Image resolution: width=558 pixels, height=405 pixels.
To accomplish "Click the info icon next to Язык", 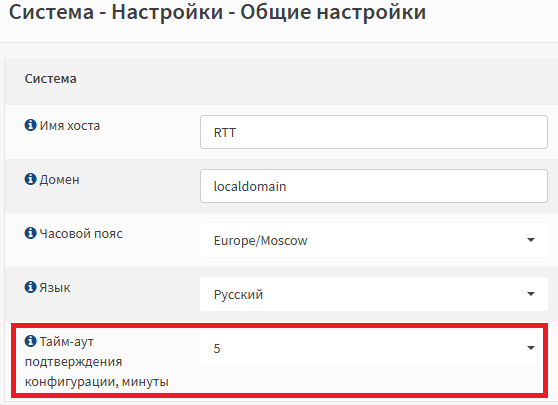I will click(x=30, y=287).
